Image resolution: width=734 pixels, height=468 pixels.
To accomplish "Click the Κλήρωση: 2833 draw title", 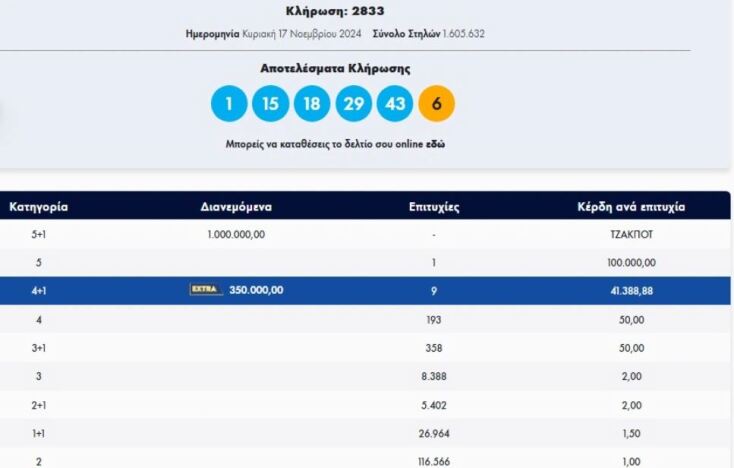I will coord(335,10).
